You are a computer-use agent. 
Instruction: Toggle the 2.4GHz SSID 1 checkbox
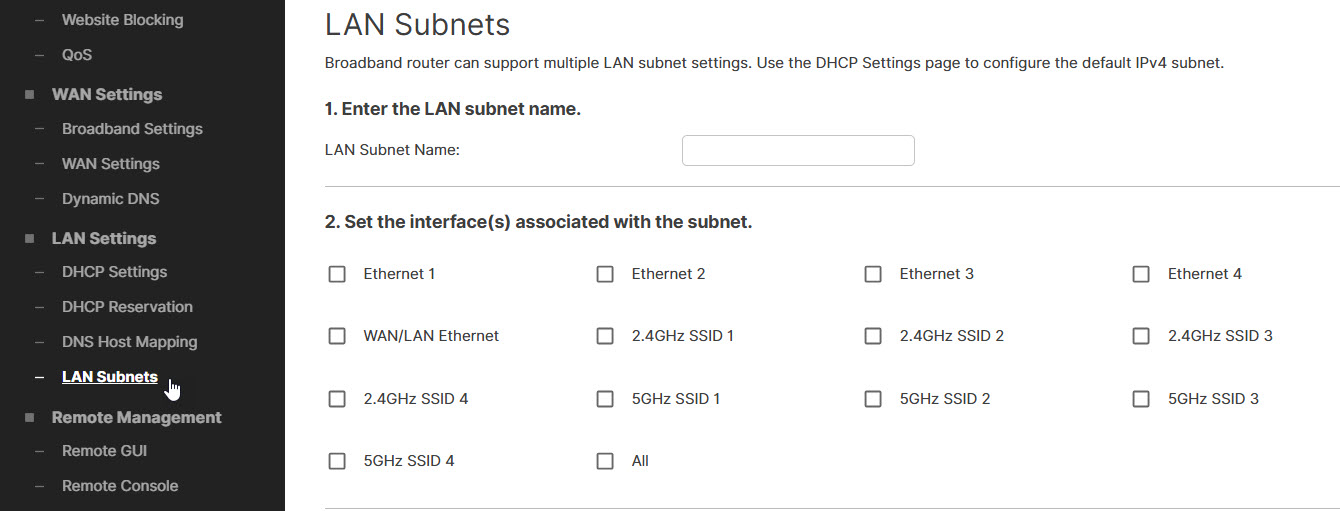(x=605, y=336)
